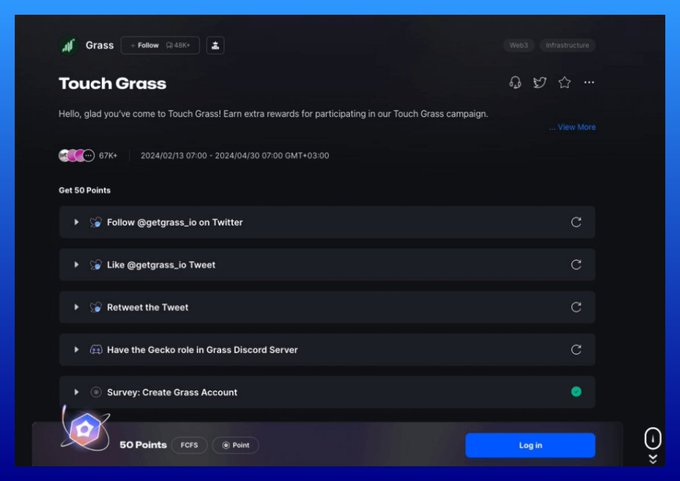Click the Touch Grass title
The image size is (680, 481).
click(x=112, y=83)
